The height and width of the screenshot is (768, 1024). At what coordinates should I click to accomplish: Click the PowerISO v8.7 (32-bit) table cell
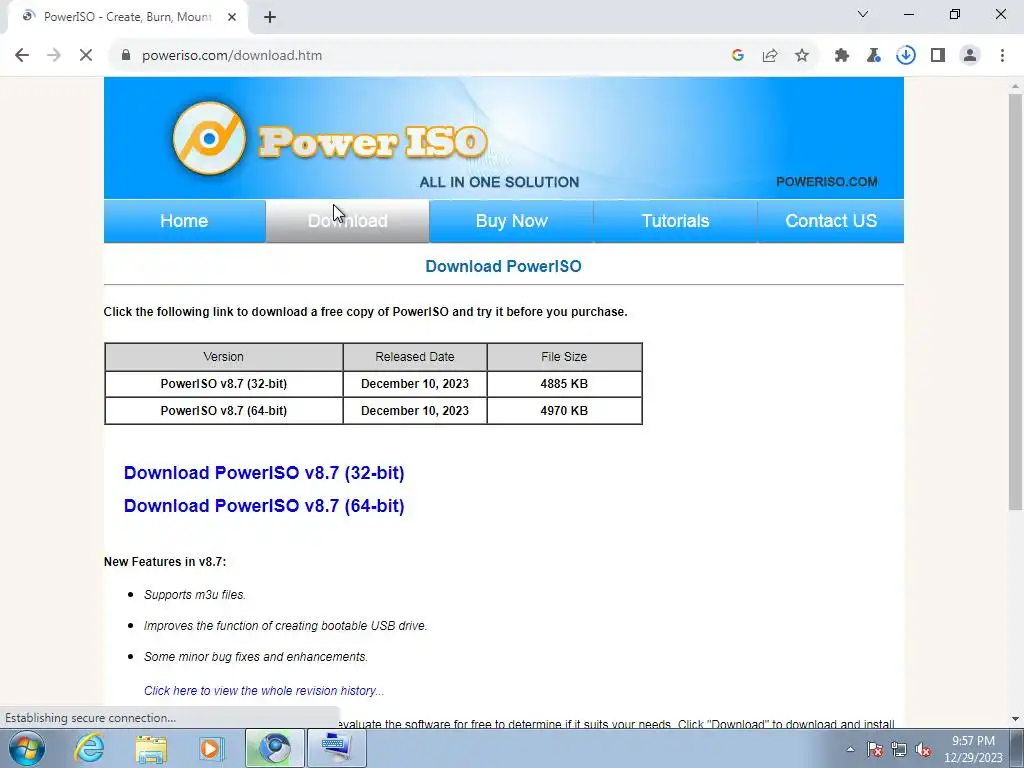click(223, 384)
